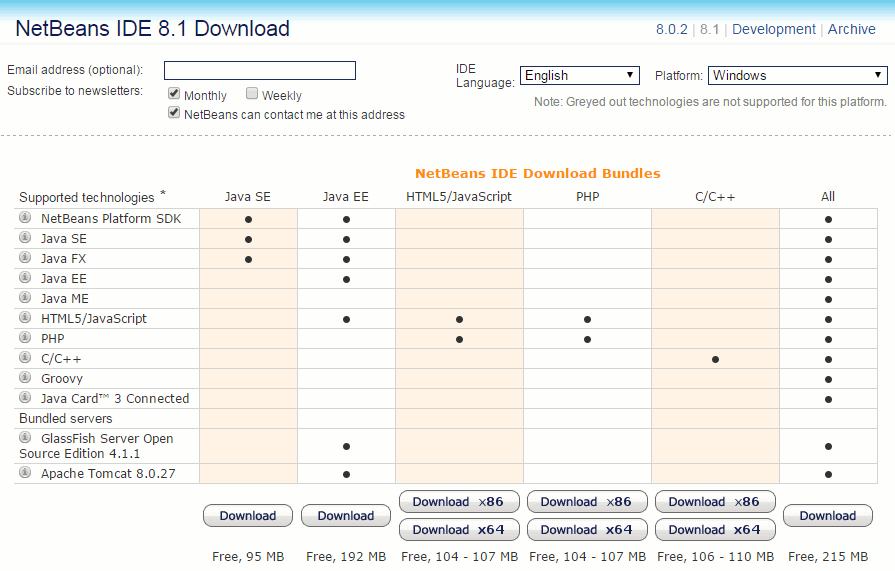Click the C/C++ column header

[x=715, y=197]
